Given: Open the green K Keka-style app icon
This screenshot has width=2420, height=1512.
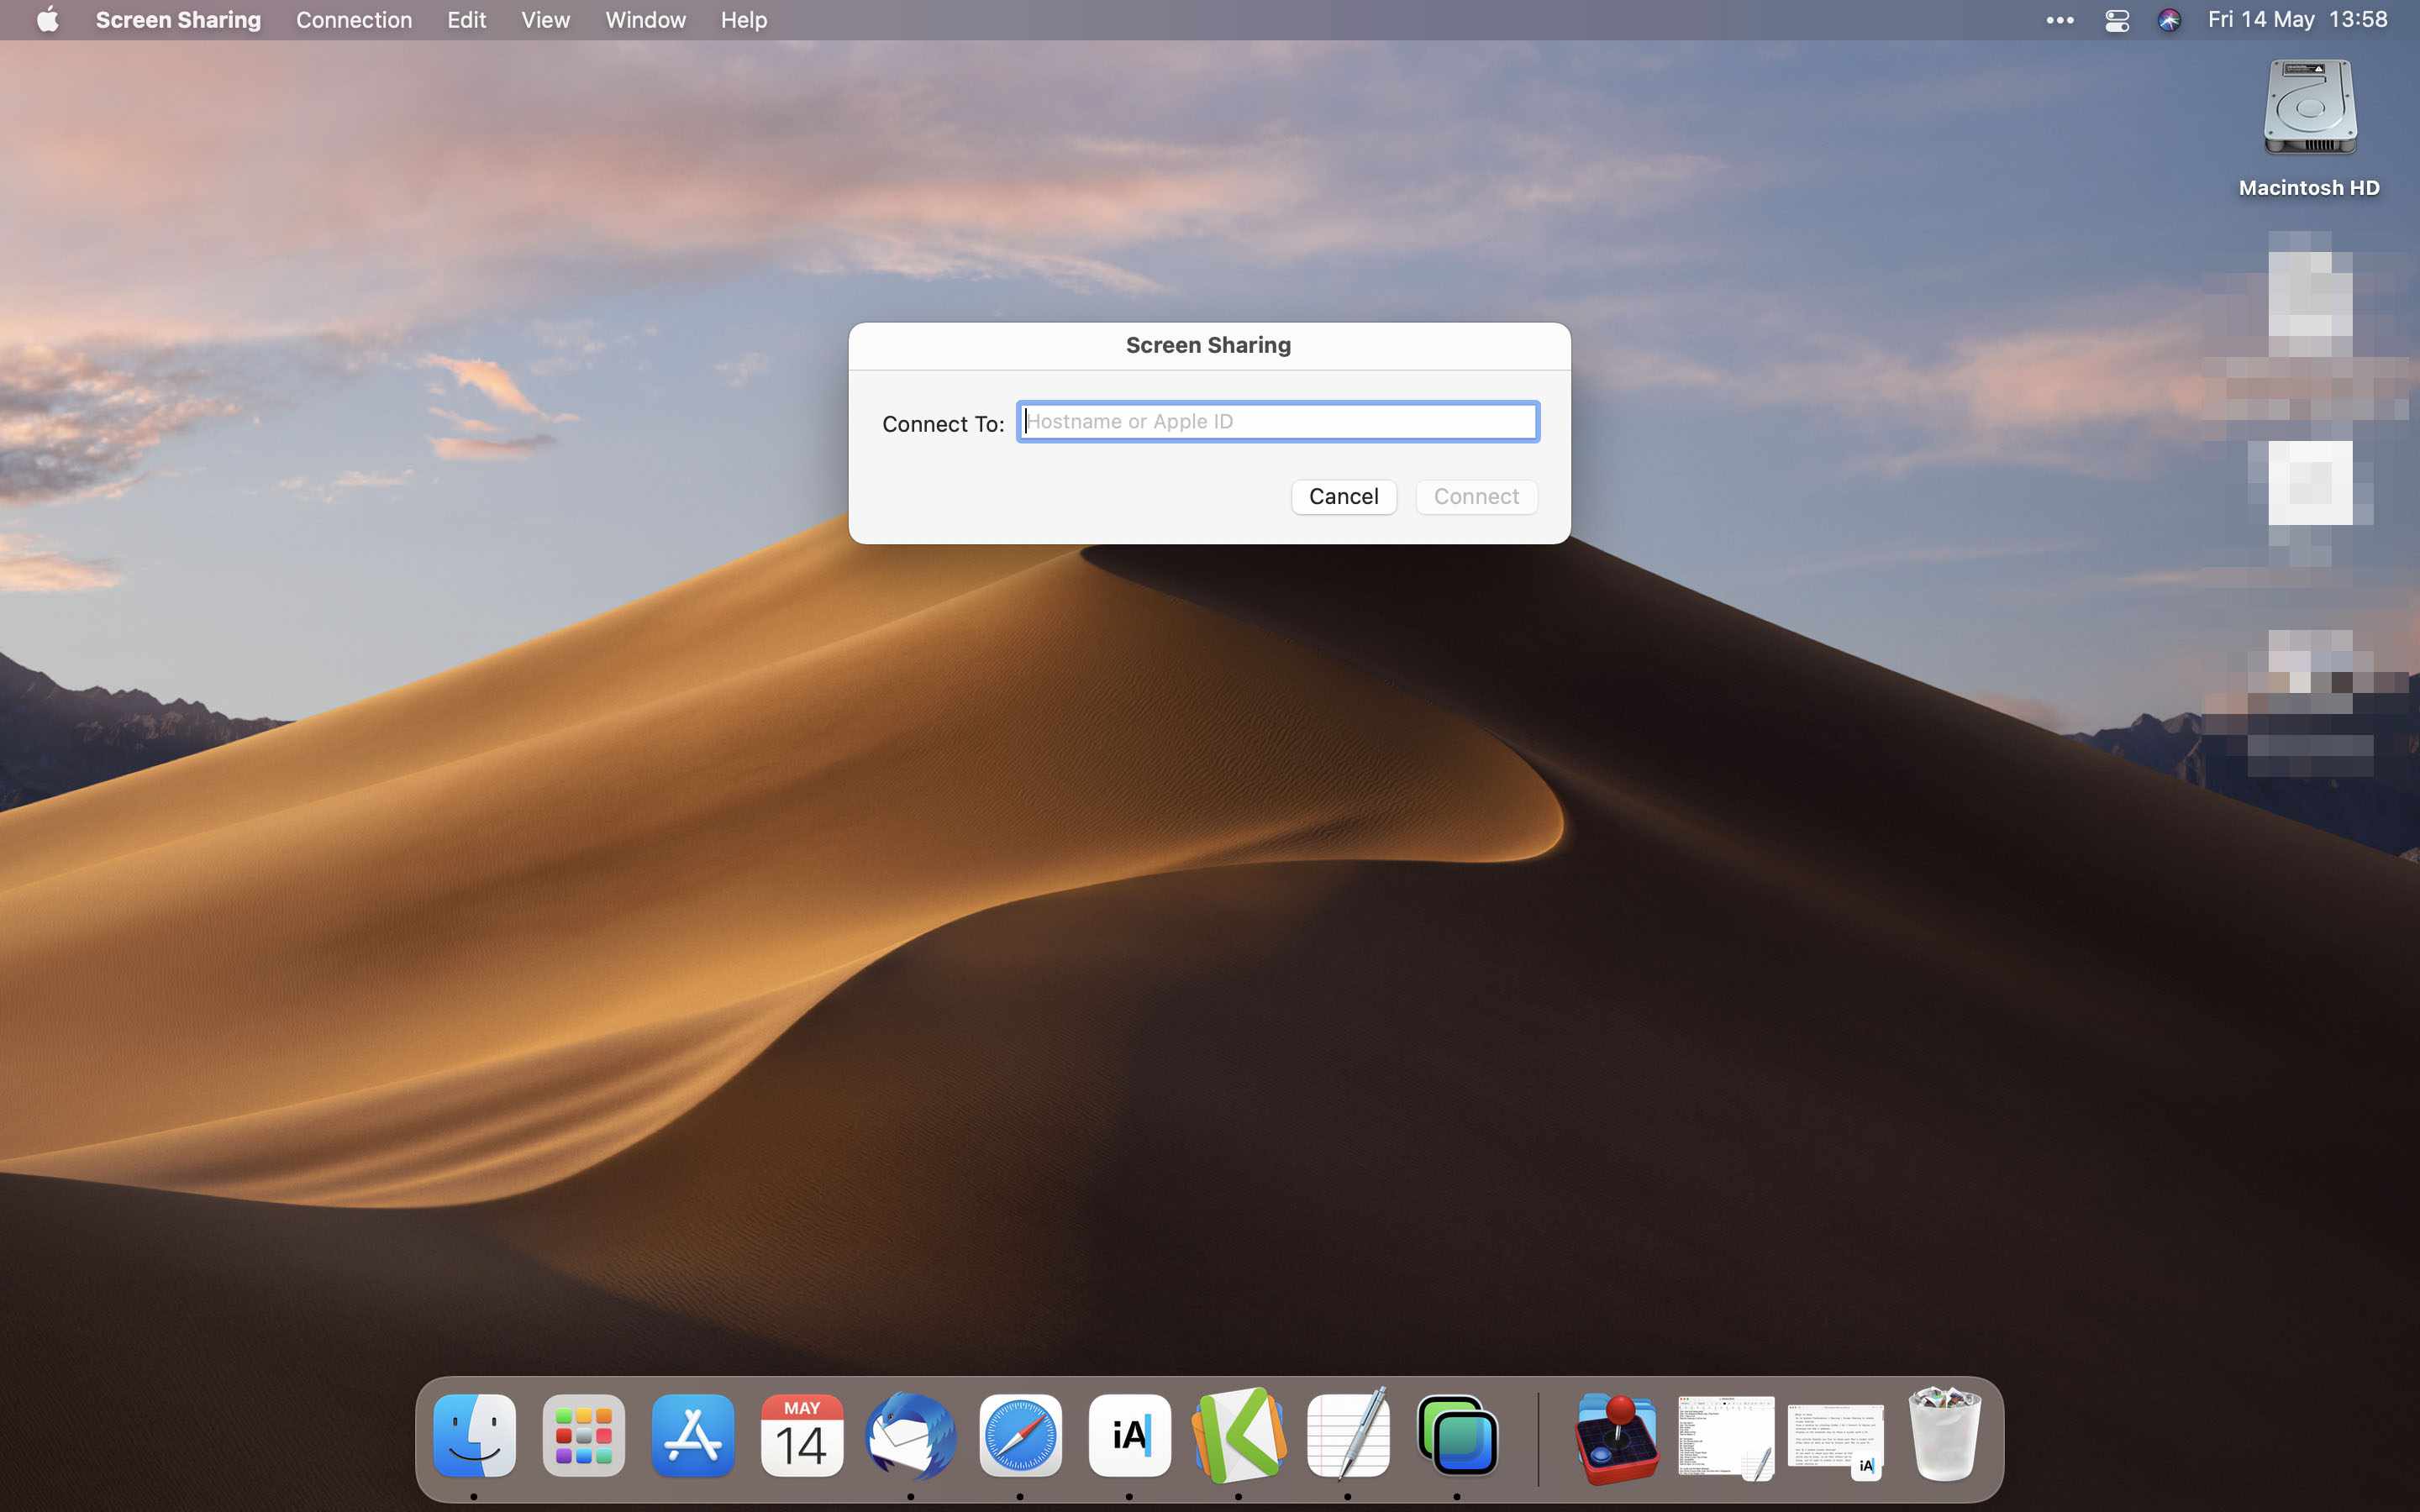Looking at the screenshot, I should [1239, 1436].
